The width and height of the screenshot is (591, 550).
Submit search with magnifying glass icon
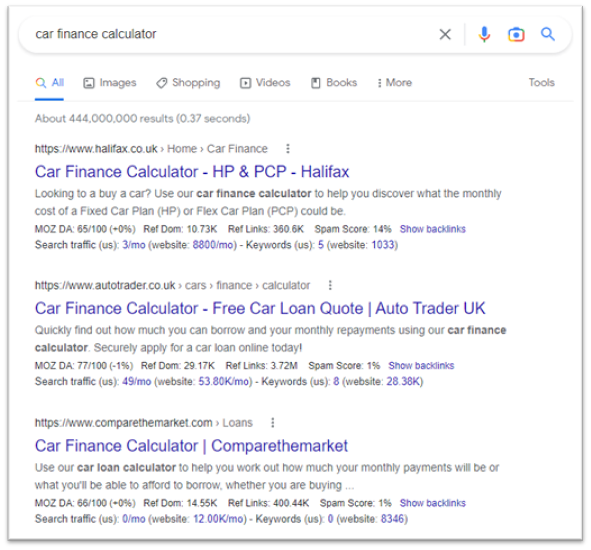548,34
